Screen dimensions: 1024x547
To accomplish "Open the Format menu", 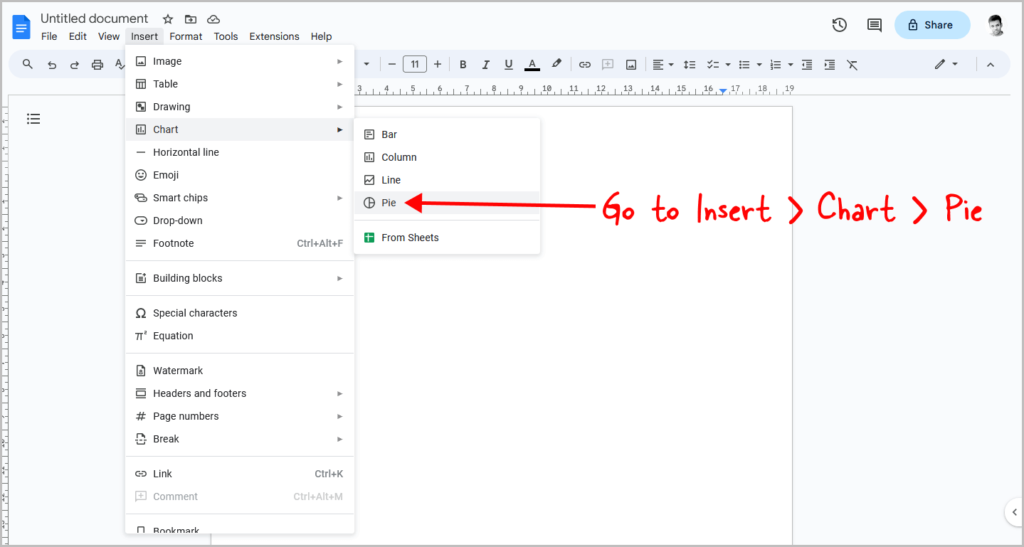I will 185,37.
